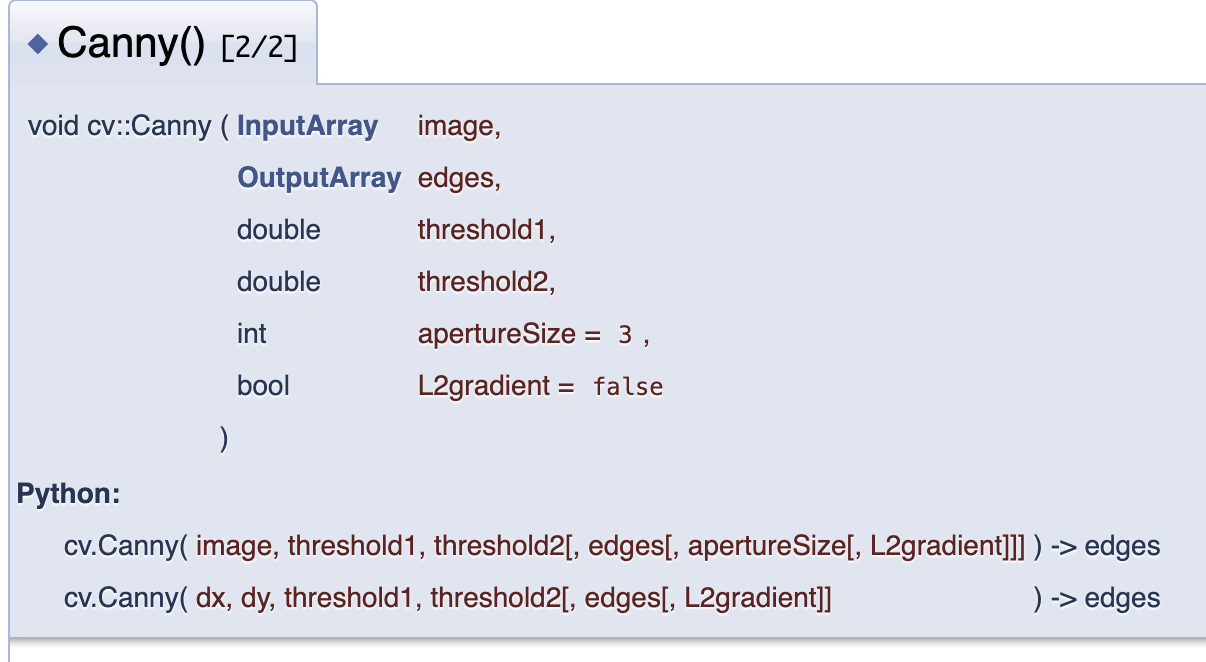Click the threshold1 parameter in the C++ signature

point(482,230)
